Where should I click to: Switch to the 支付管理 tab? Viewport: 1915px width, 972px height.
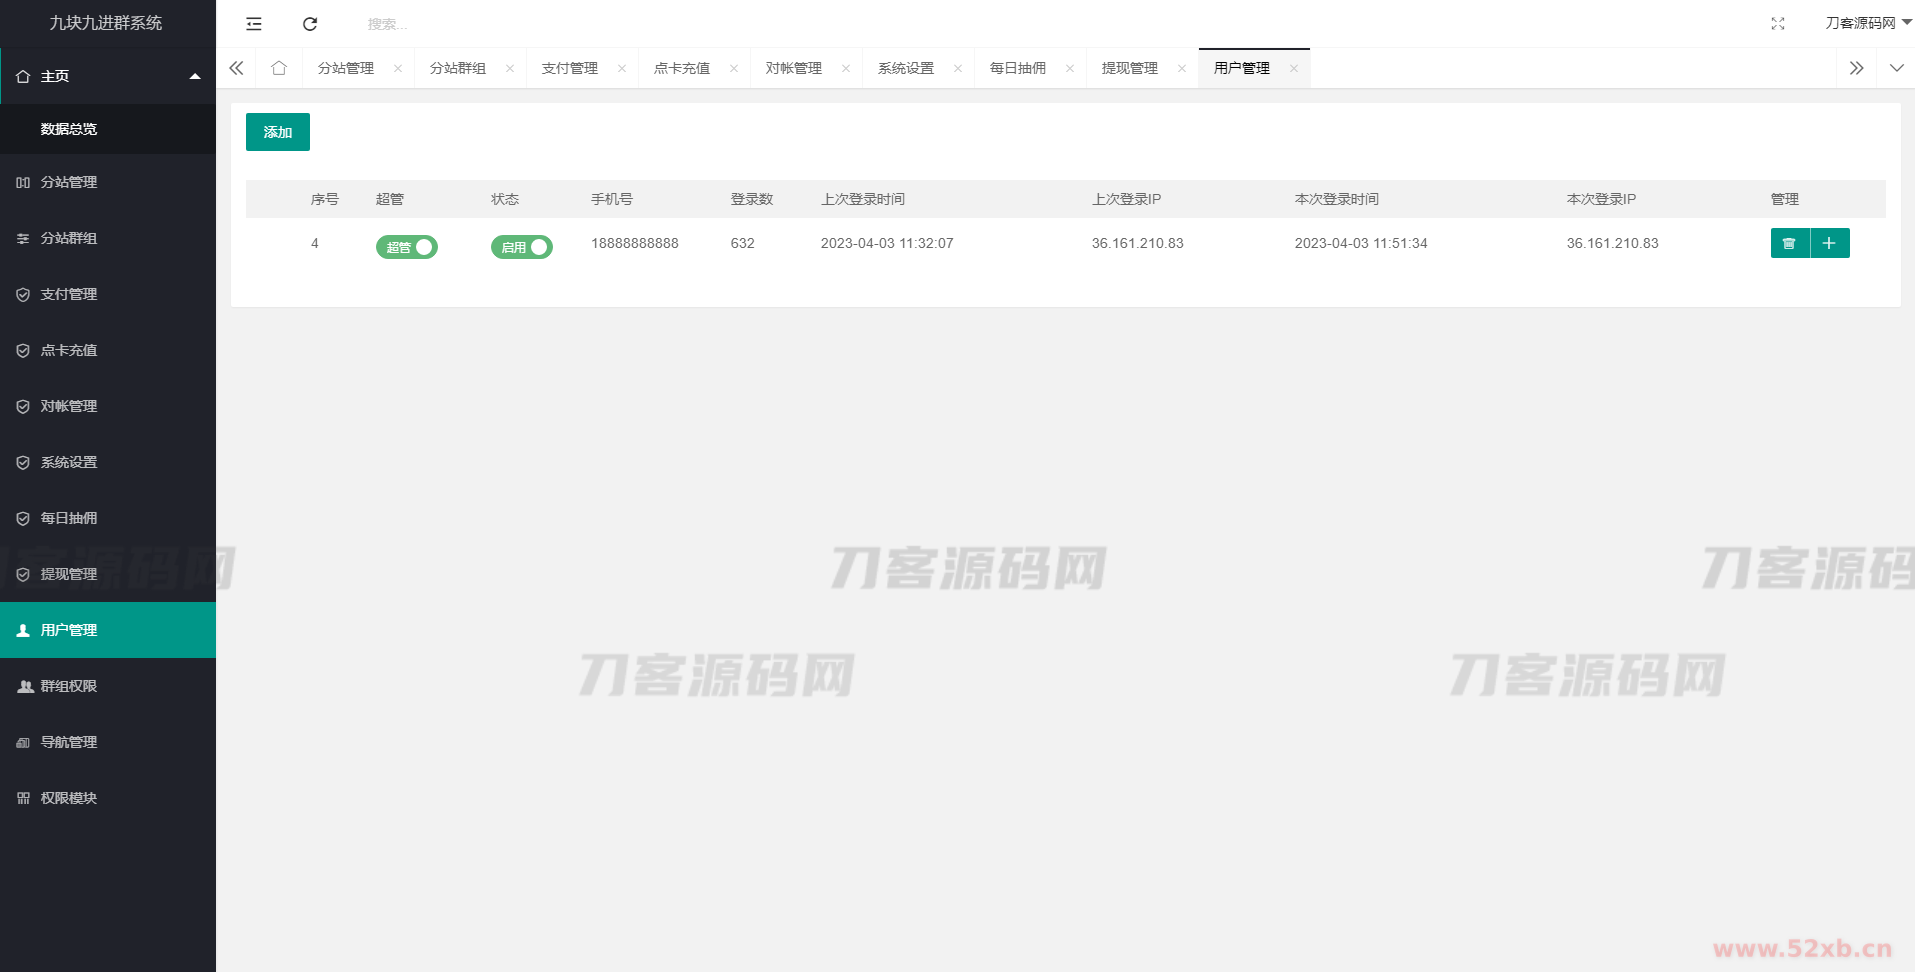570,68
